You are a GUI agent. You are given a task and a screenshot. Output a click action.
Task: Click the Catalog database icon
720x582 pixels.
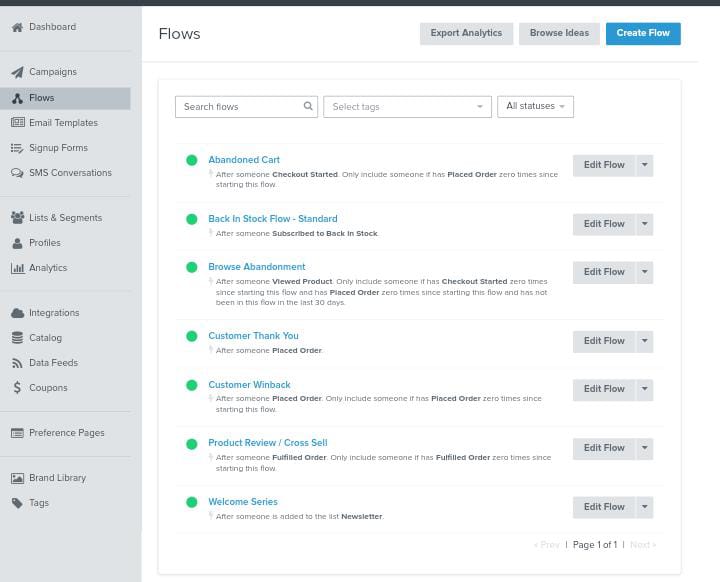coord(17,338)
